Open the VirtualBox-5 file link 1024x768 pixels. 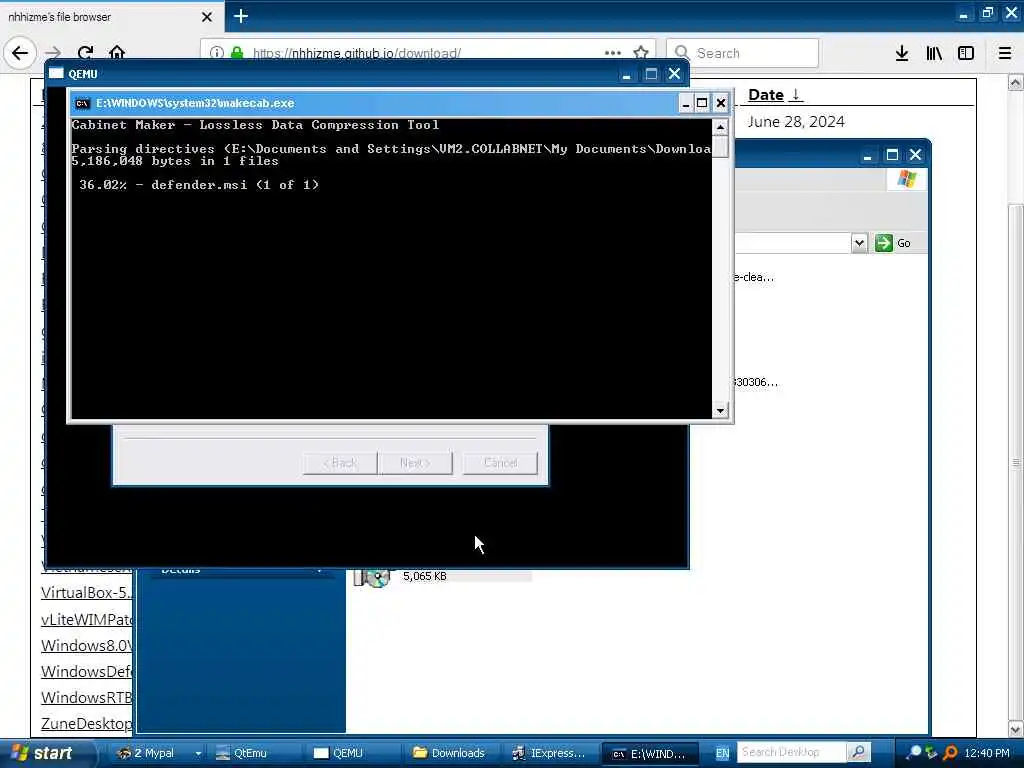coord(87,592)
